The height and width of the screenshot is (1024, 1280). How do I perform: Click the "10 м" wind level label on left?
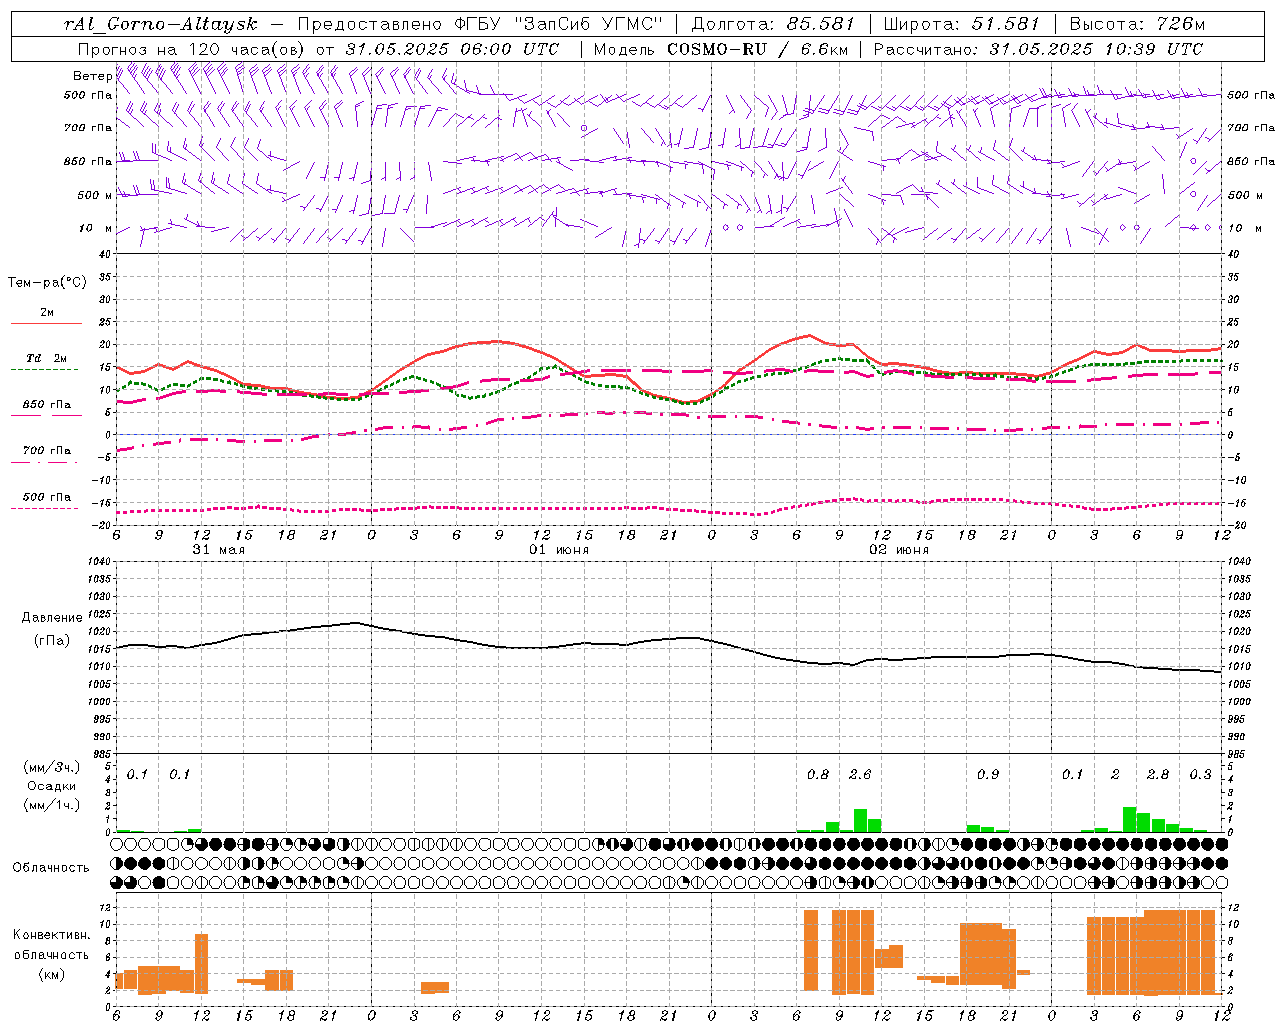click(95, 228)
